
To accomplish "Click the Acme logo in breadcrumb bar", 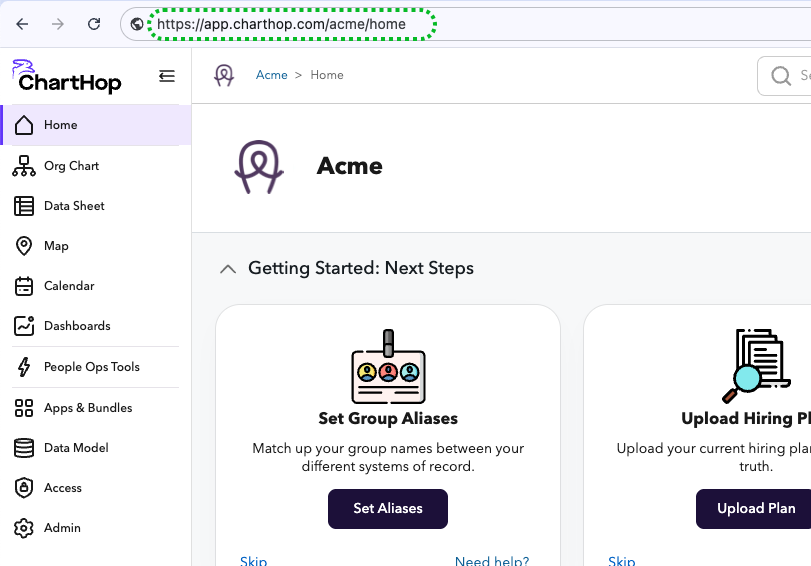I will tap(224, 76).
